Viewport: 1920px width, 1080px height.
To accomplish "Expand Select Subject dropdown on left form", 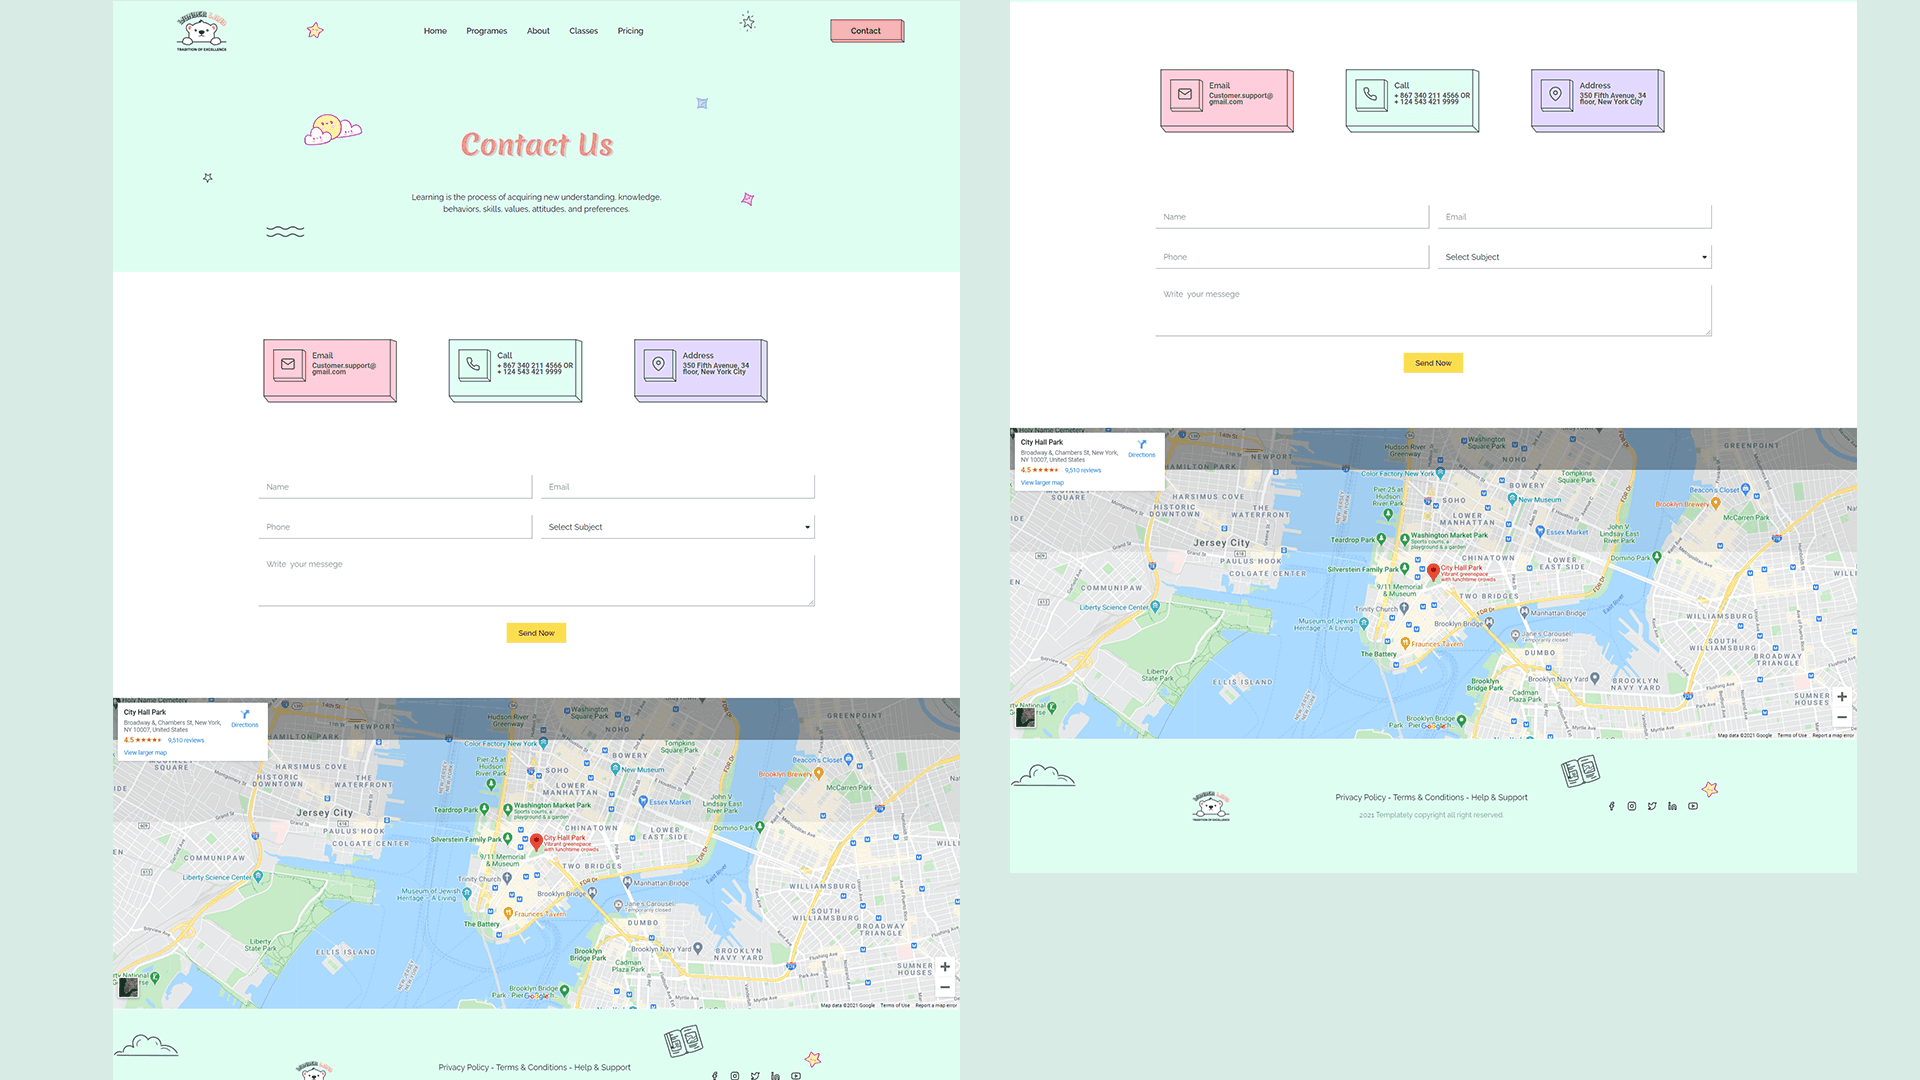I will click(678, 527).
